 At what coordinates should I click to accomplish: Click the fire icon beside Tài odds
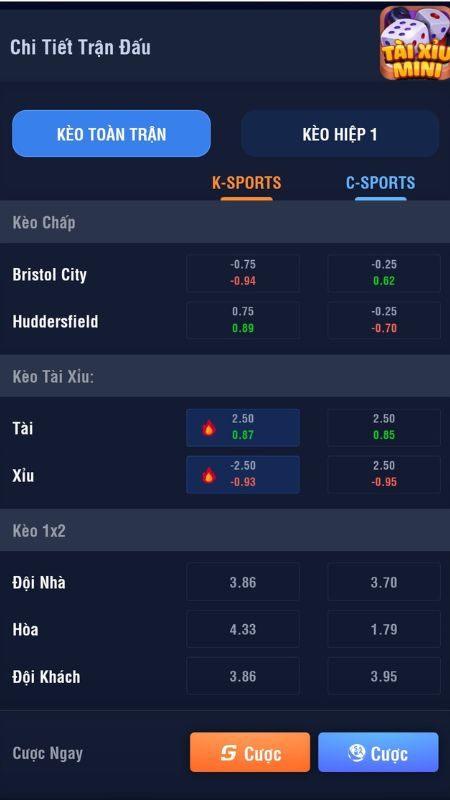tap(209, 428)
